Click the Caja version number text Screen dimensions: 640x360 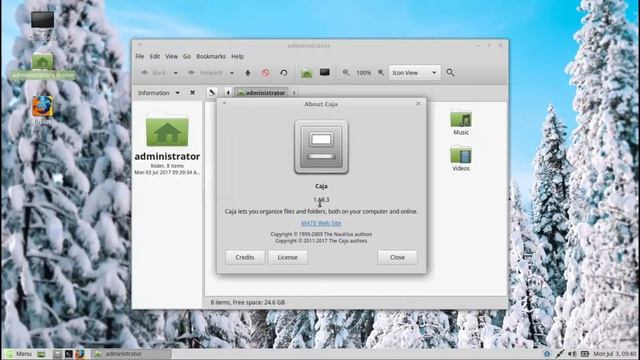321,200
